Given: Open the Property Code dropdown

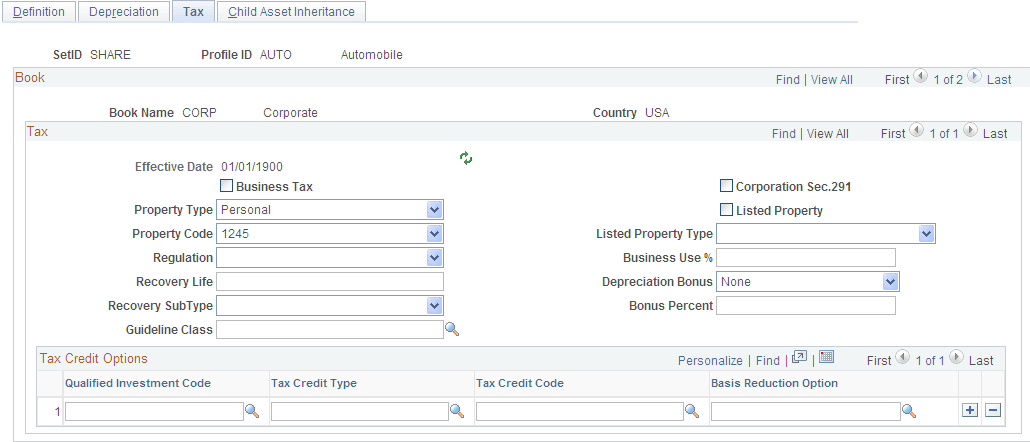Looking at the screenshot, I should coord(330,234).
